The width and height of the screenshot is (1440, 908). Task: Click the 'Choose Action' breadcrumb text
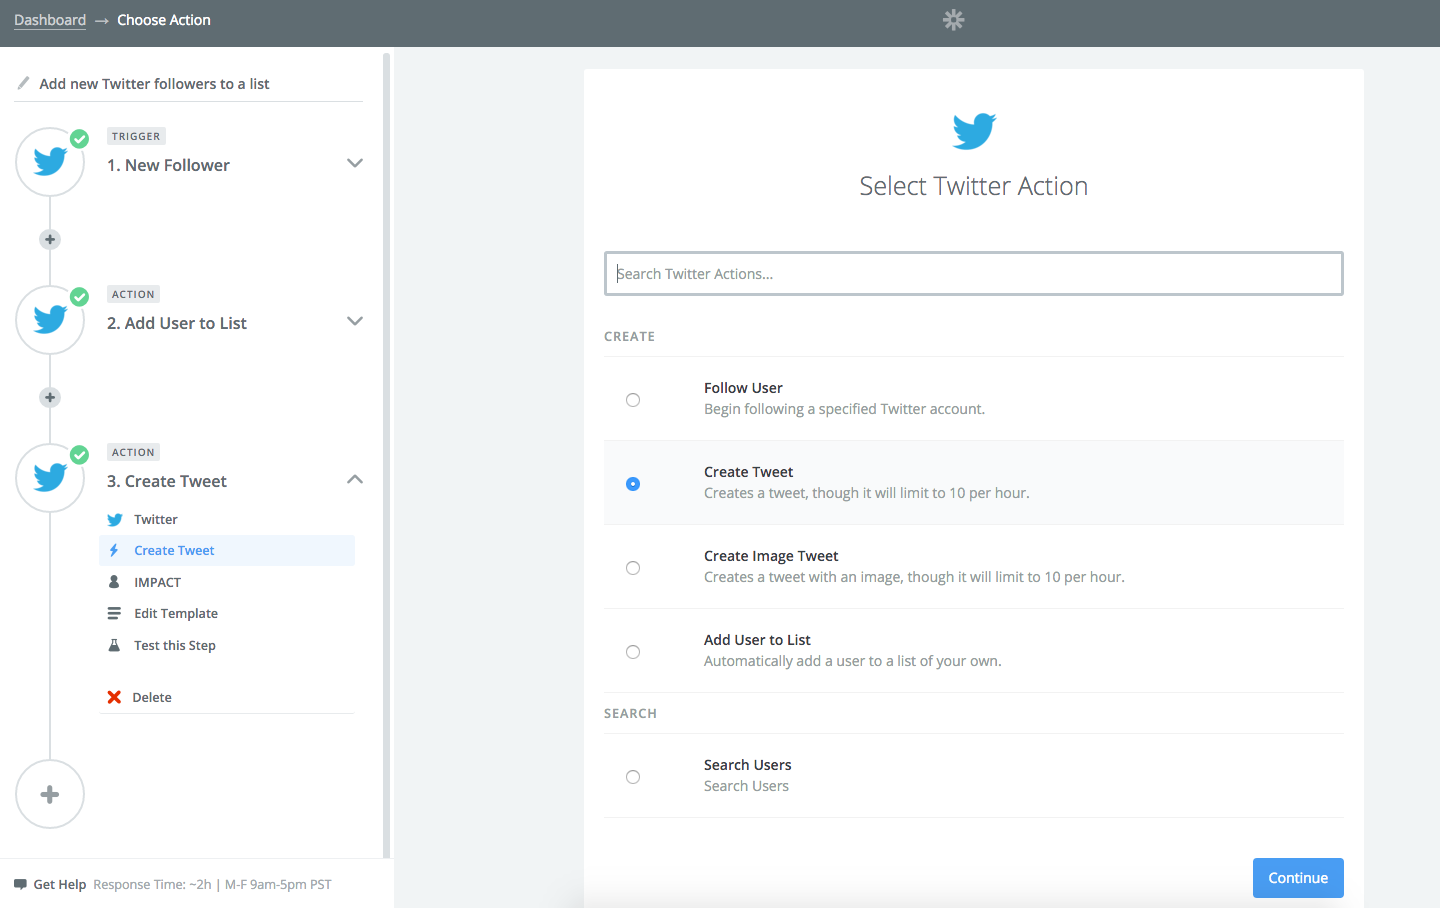coord(164,20)
